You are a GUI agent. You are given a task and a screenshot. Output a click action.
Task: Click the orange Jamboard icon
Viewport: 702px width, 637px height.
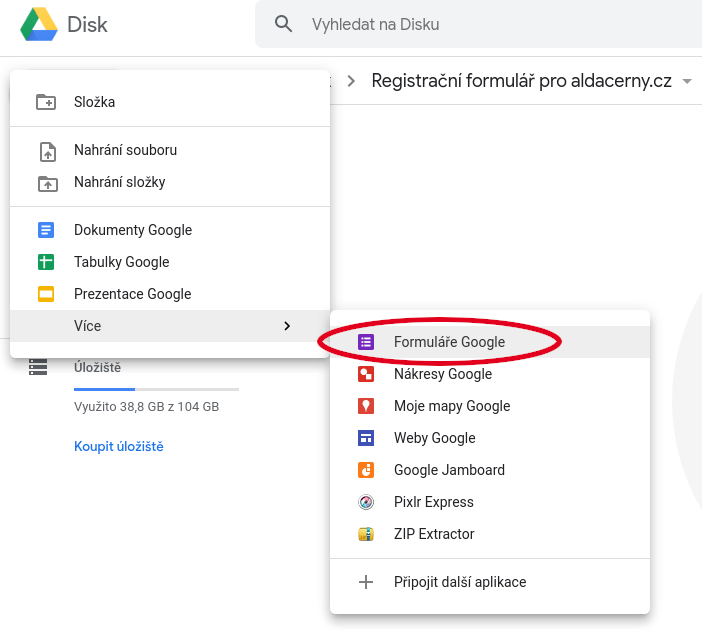tap(366, 470)
